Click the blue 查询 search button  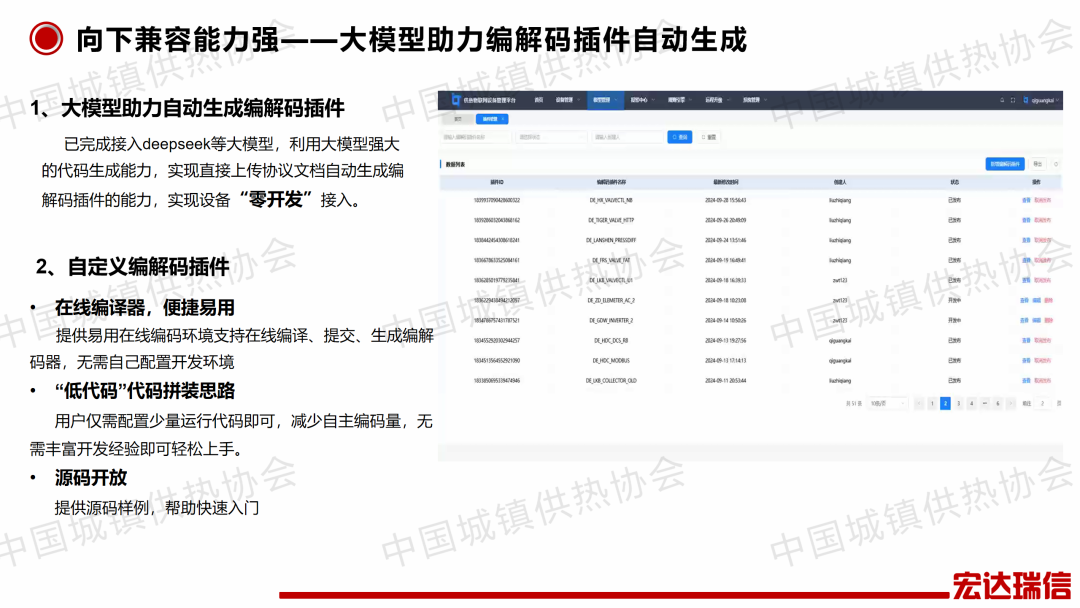[x=680, y=137]
